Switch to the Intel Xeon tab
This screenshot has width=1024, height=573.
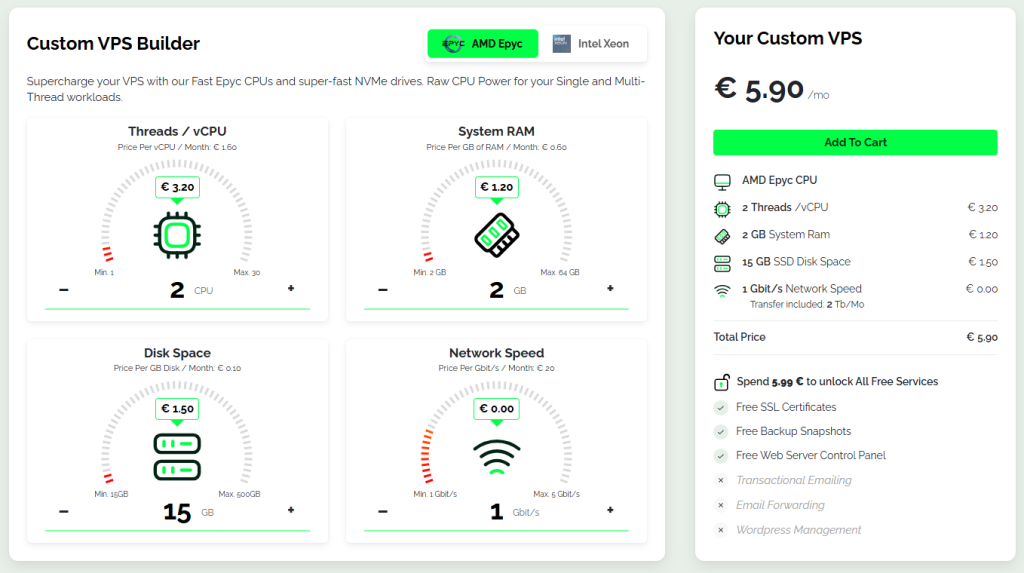(592, 44)
